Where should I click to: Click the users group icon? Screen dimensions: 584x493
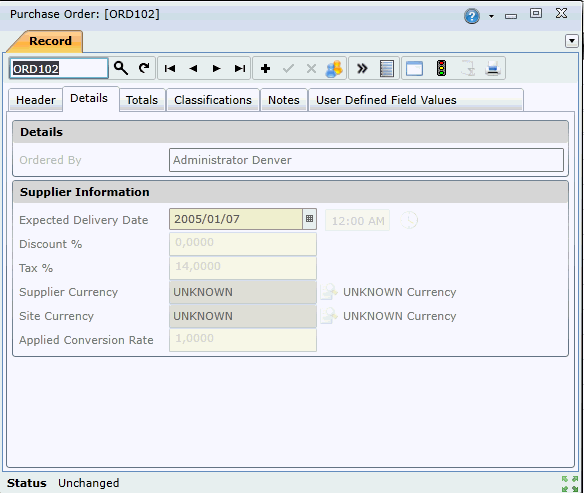334,69
